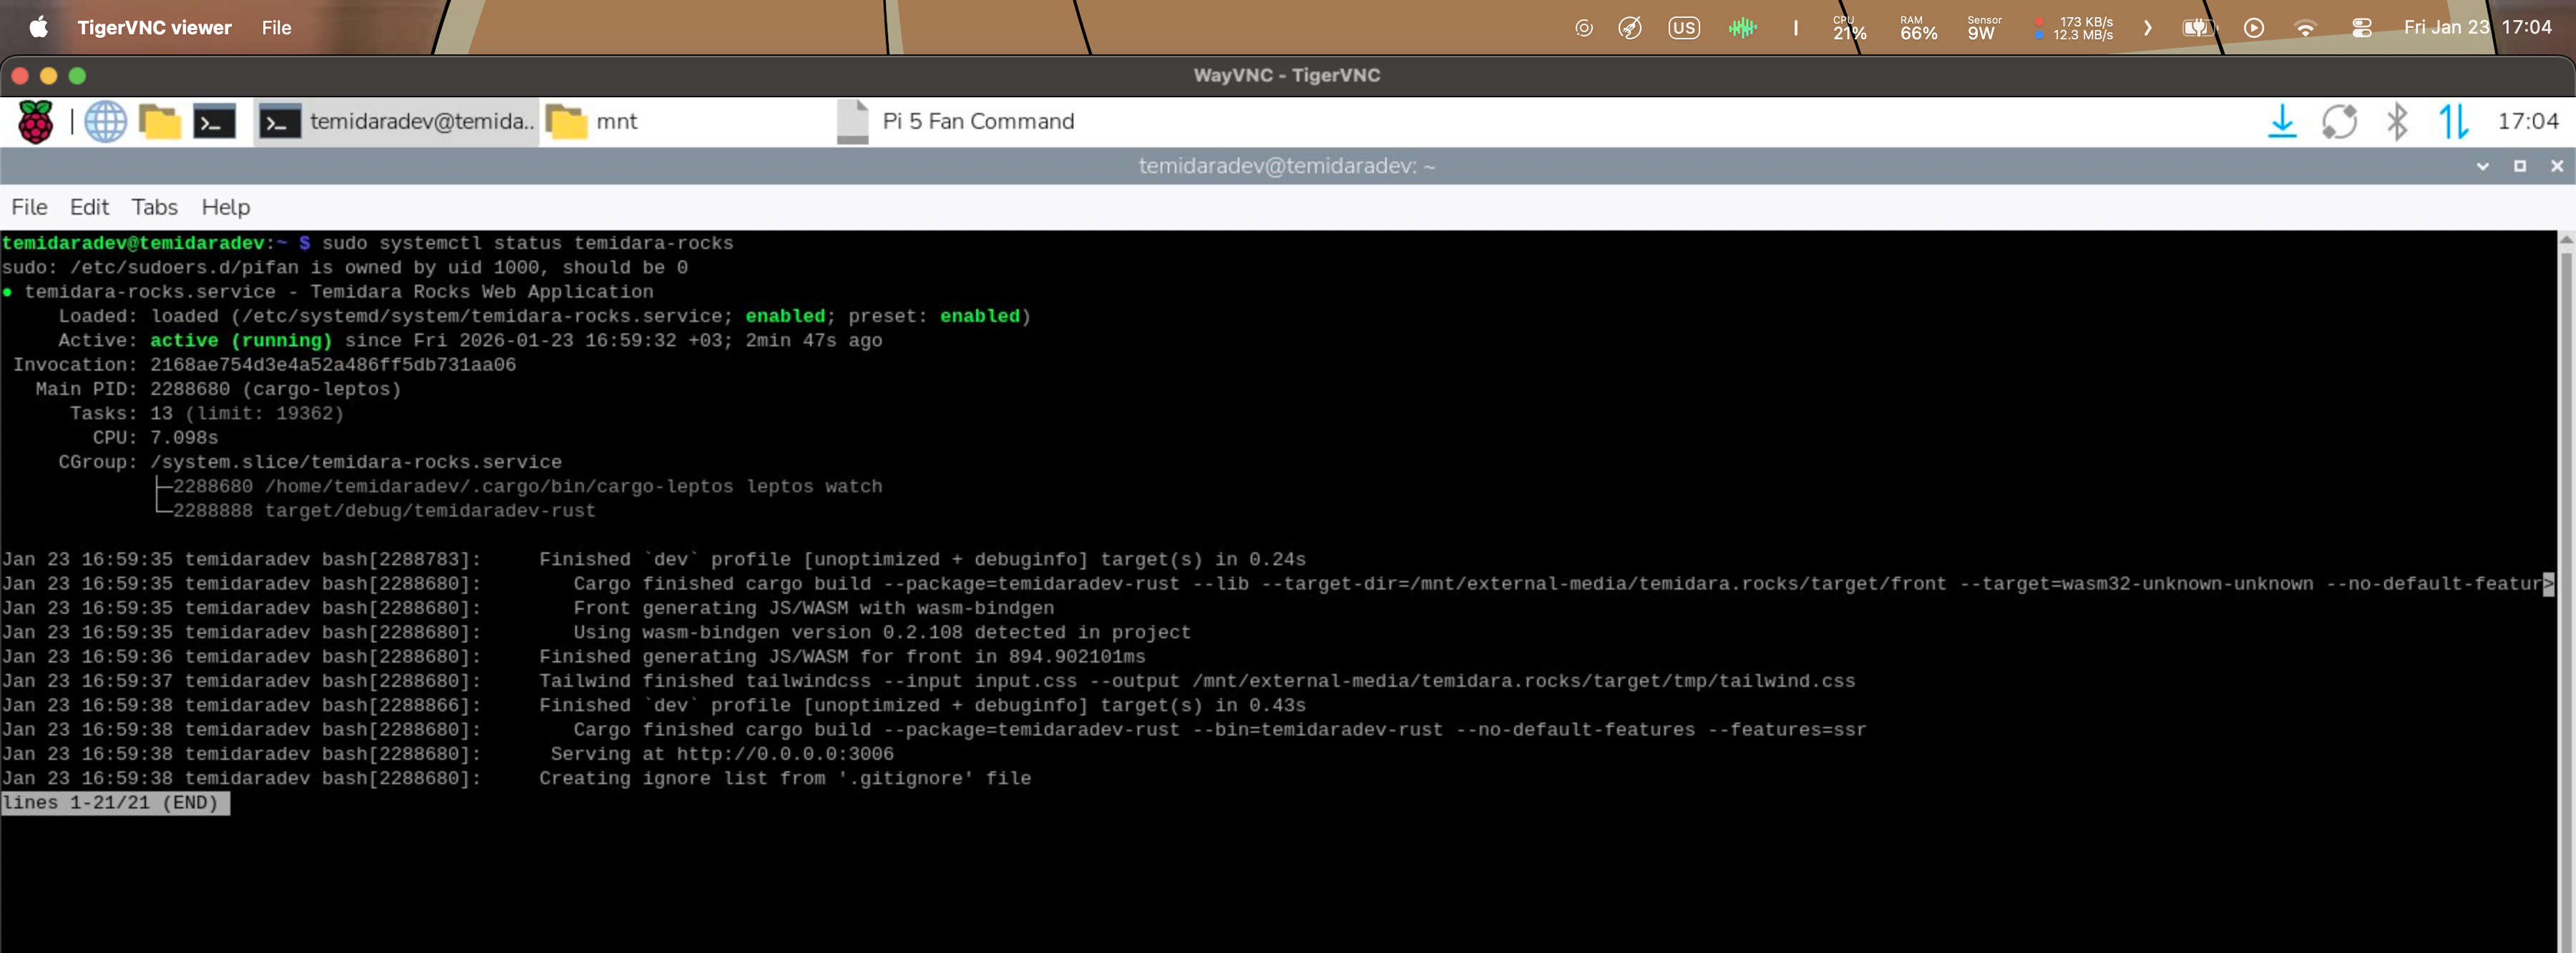Click the circular sync arrows tray icon
The image size is (2576, 953).
pos(2339,122)
